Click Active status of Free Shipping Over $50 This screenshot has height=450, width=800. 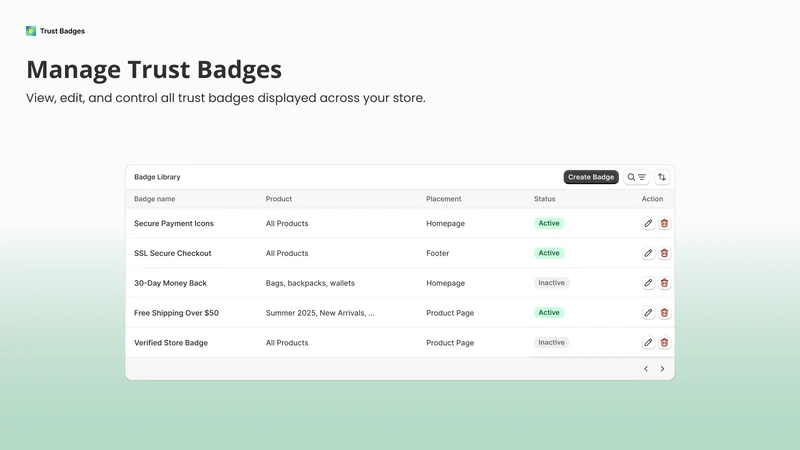(549, 313)
